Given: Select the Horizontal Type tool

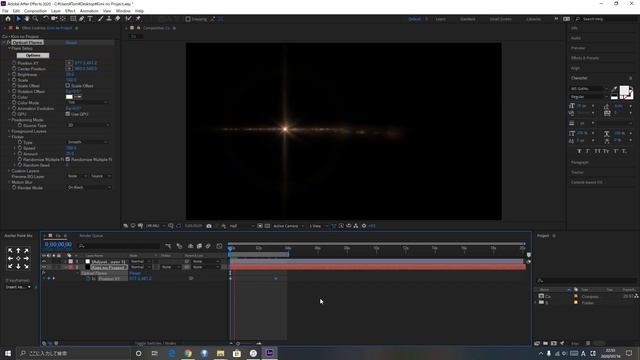Looking at the screenshot, I should (x=90, y=19).
